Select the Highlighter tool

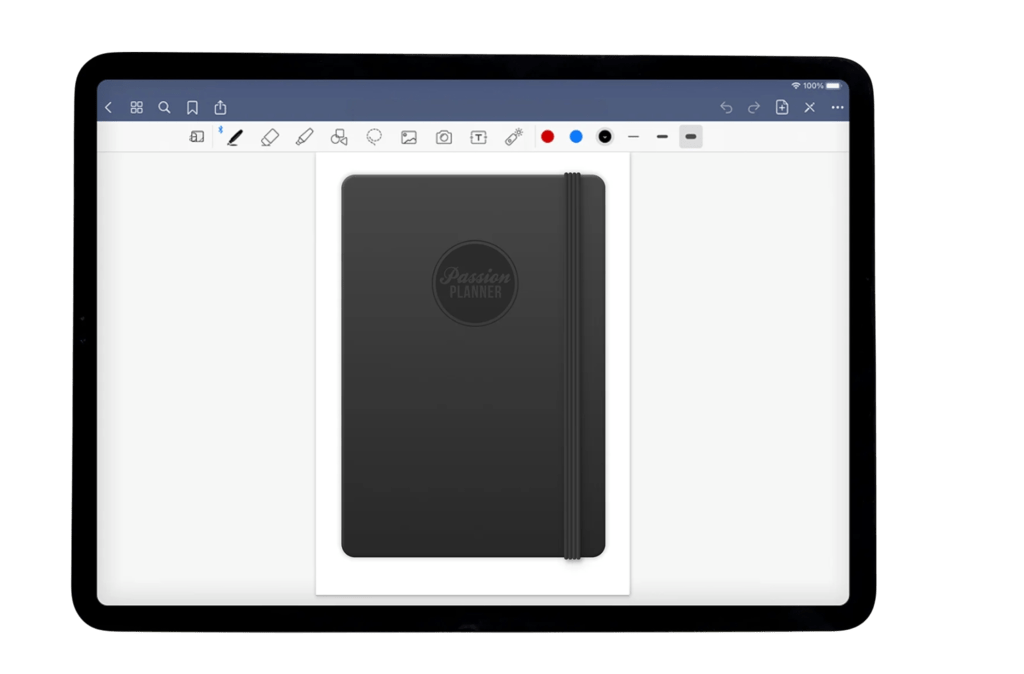coord(304,137)
